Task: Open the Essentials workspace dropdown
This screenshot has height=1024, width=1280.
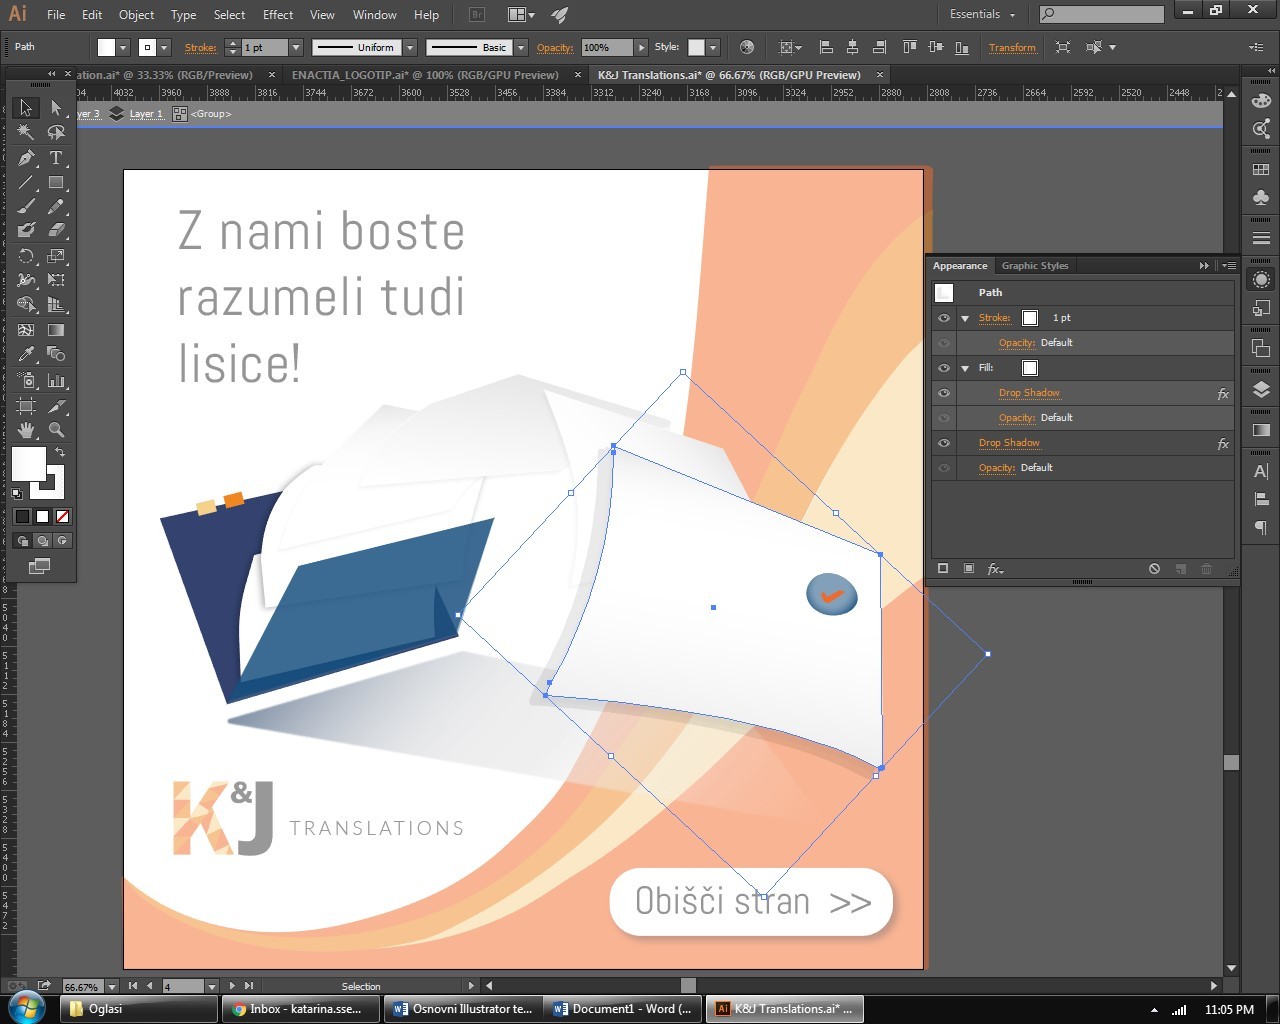Action: point(982,15)
